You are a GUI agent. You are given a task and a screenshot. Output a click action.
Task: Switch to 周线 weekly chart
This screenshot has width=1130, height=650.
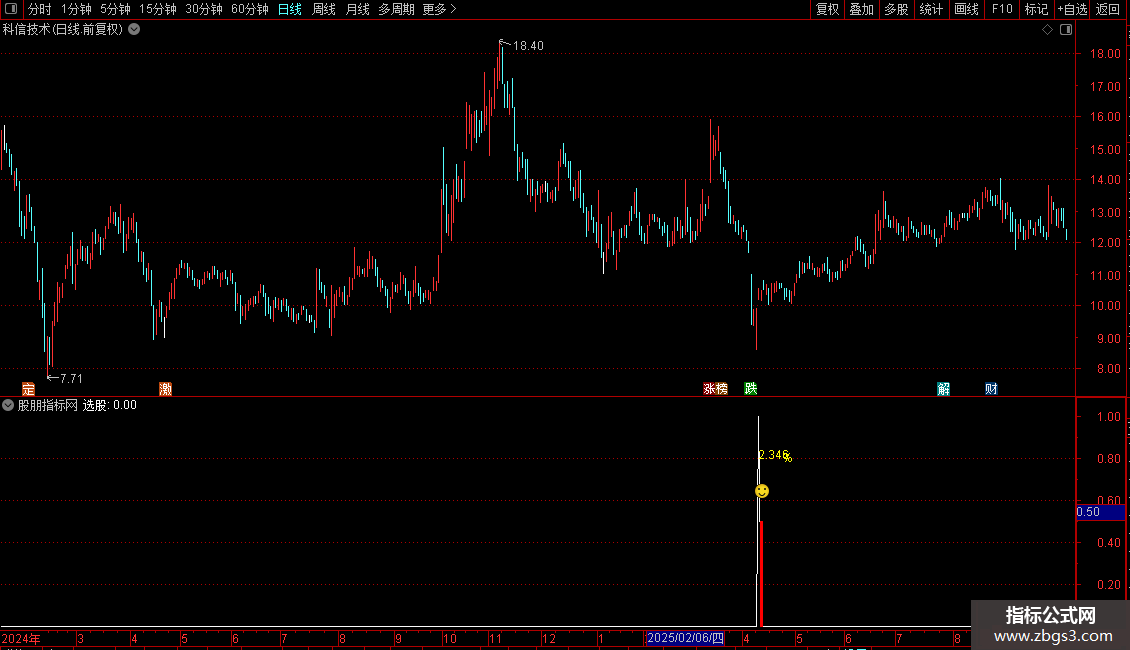(324, 9)
